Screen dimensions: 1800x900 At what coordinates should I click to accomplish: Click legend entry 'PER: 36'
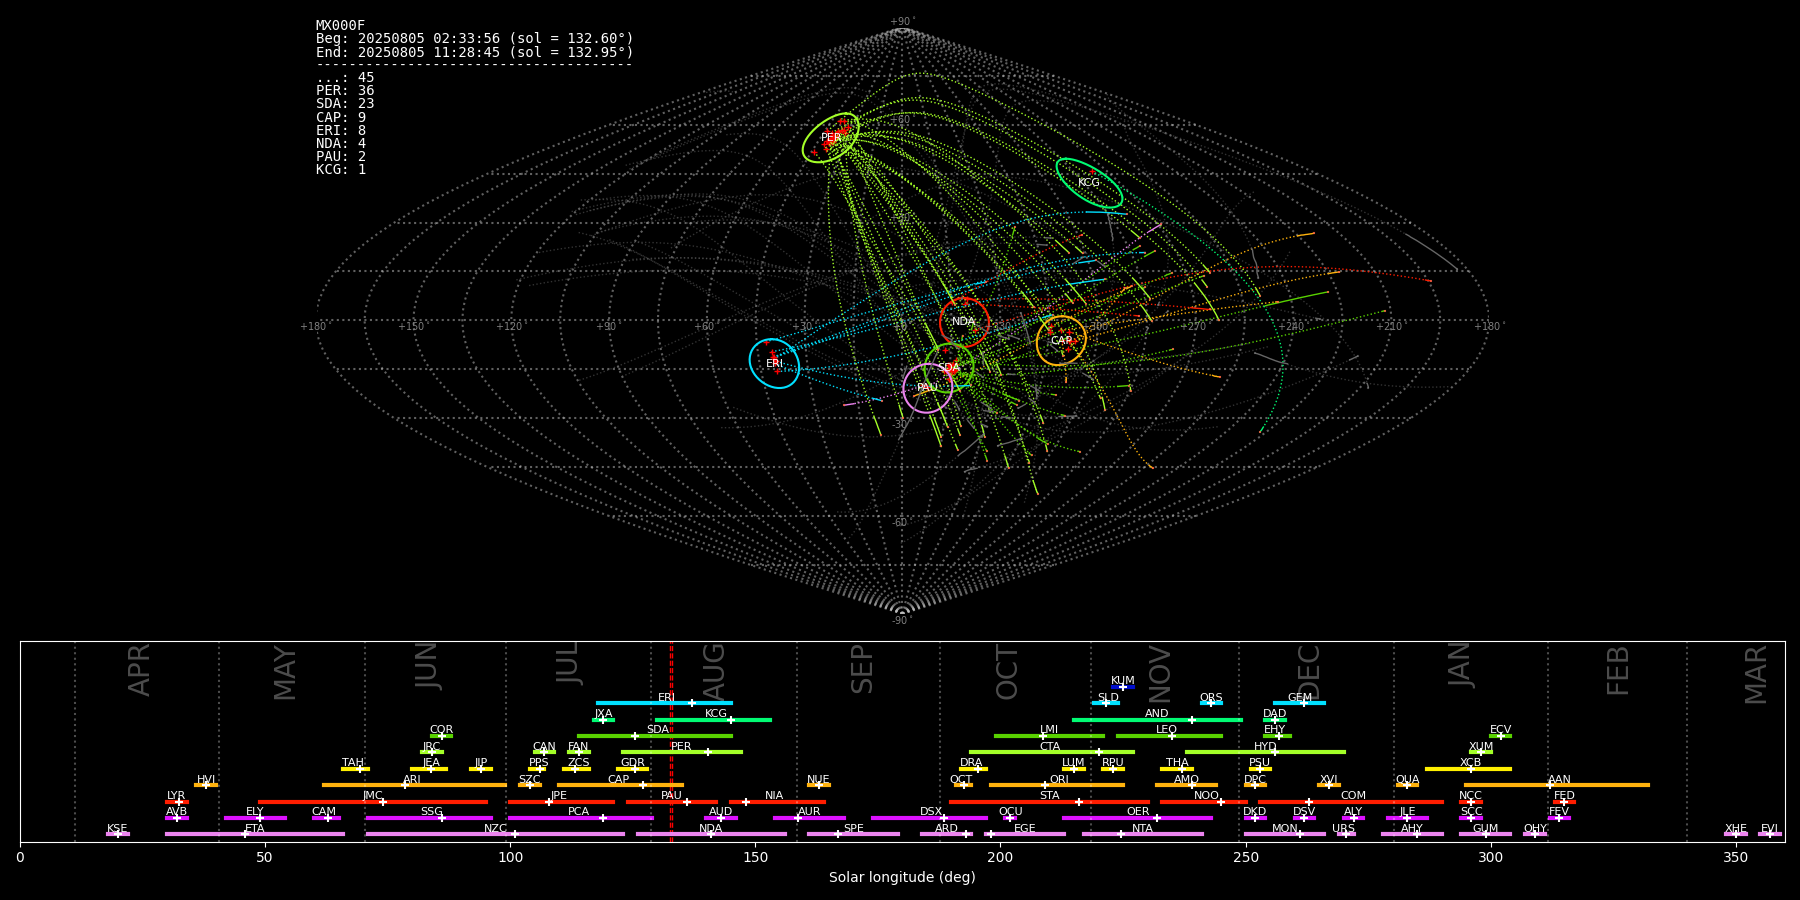[345, 91]
